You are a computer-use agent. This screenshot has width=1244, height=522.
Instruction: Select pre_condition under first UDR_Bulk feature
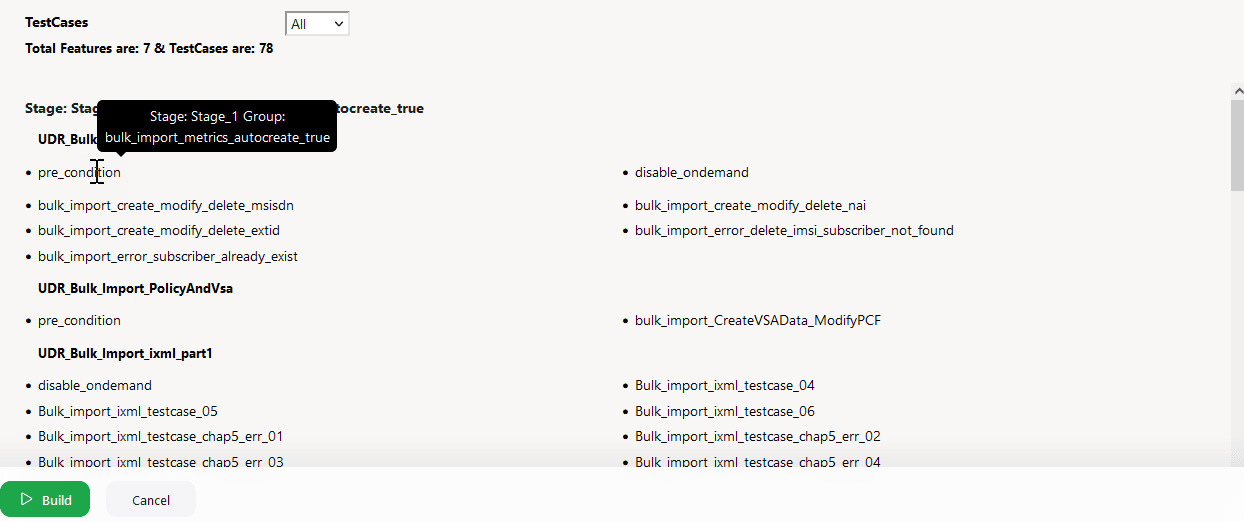click(x=79, y=173)
